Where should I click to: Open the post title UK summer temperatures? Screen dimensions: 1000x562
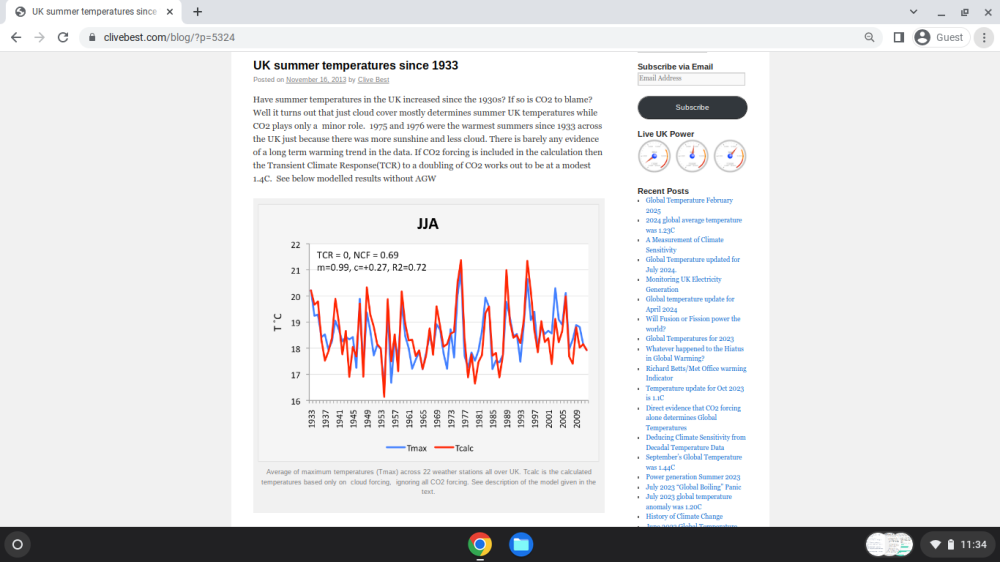click(355, 65)
